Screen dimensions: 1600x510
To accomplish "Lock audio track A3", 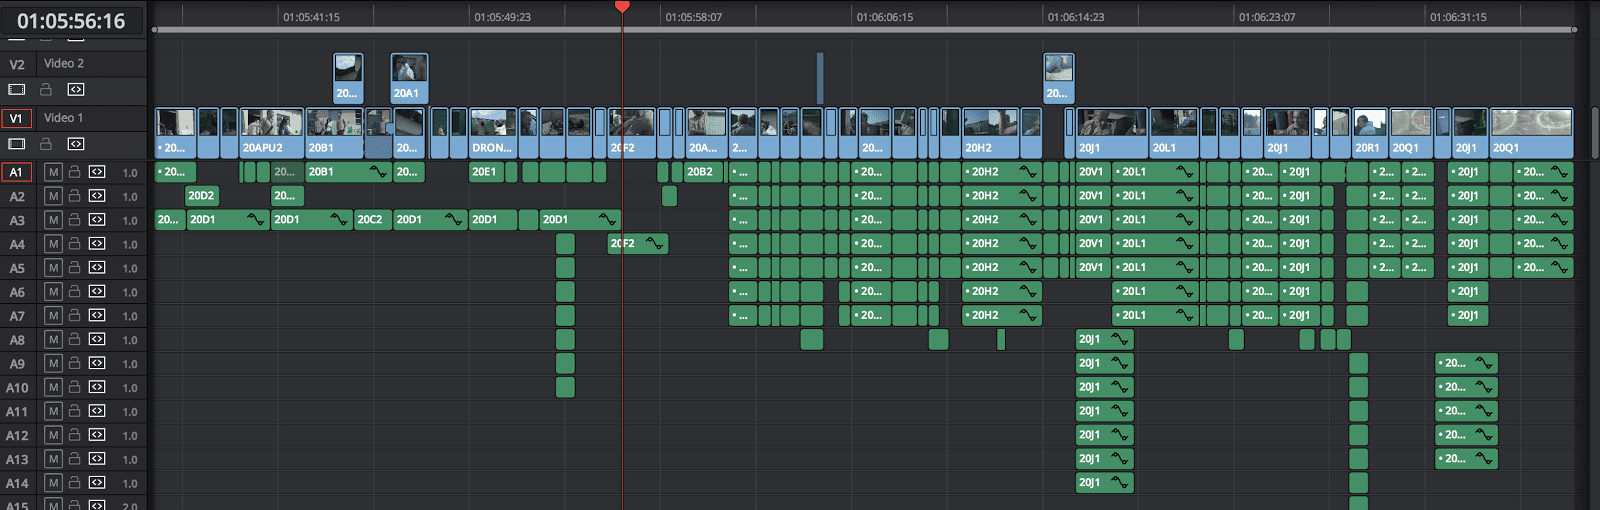I will (x=75, y=220).
